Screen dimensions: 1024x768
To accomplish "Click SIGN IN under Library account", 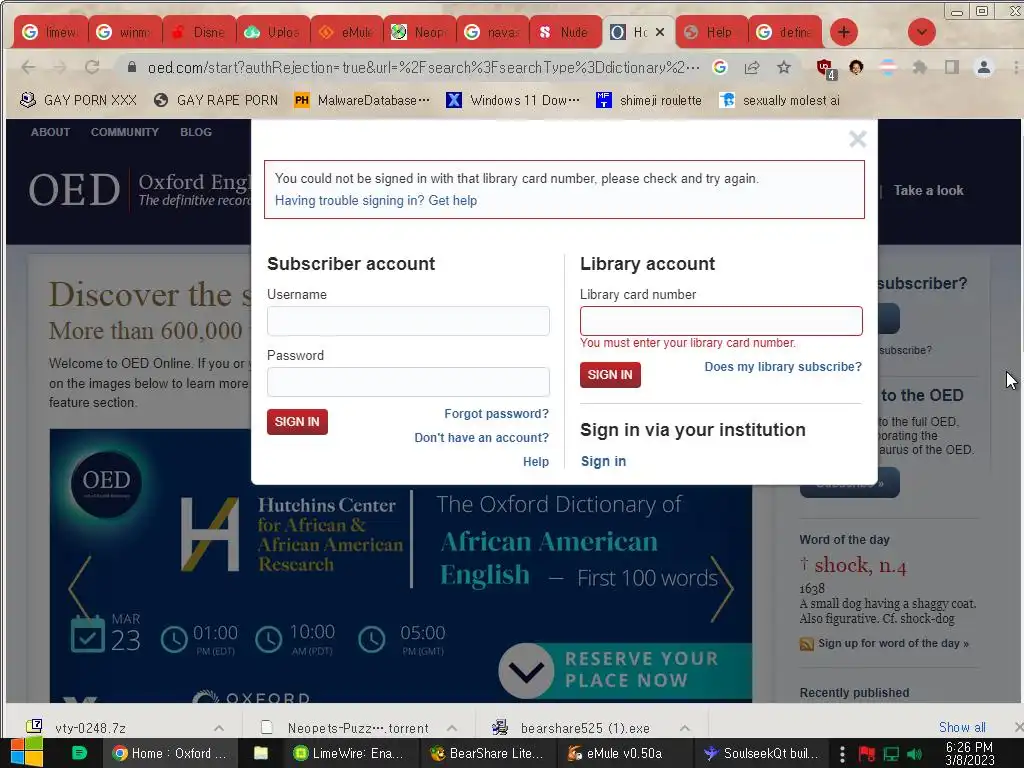I will pyautogui.click(x=610, y=375).
